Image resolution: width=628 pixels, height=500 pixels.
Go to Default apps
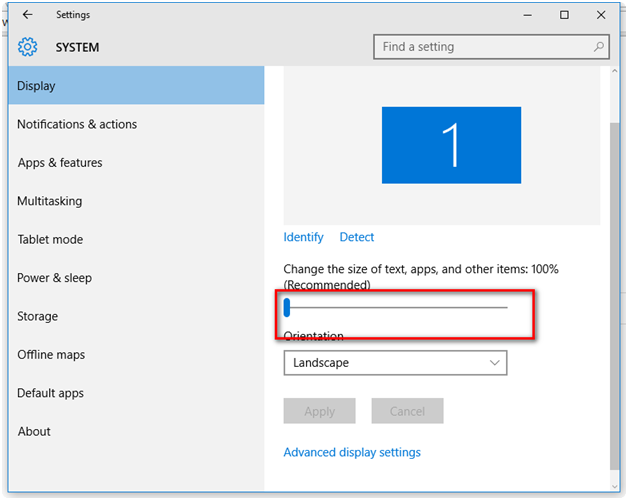[x=51, y=393]
